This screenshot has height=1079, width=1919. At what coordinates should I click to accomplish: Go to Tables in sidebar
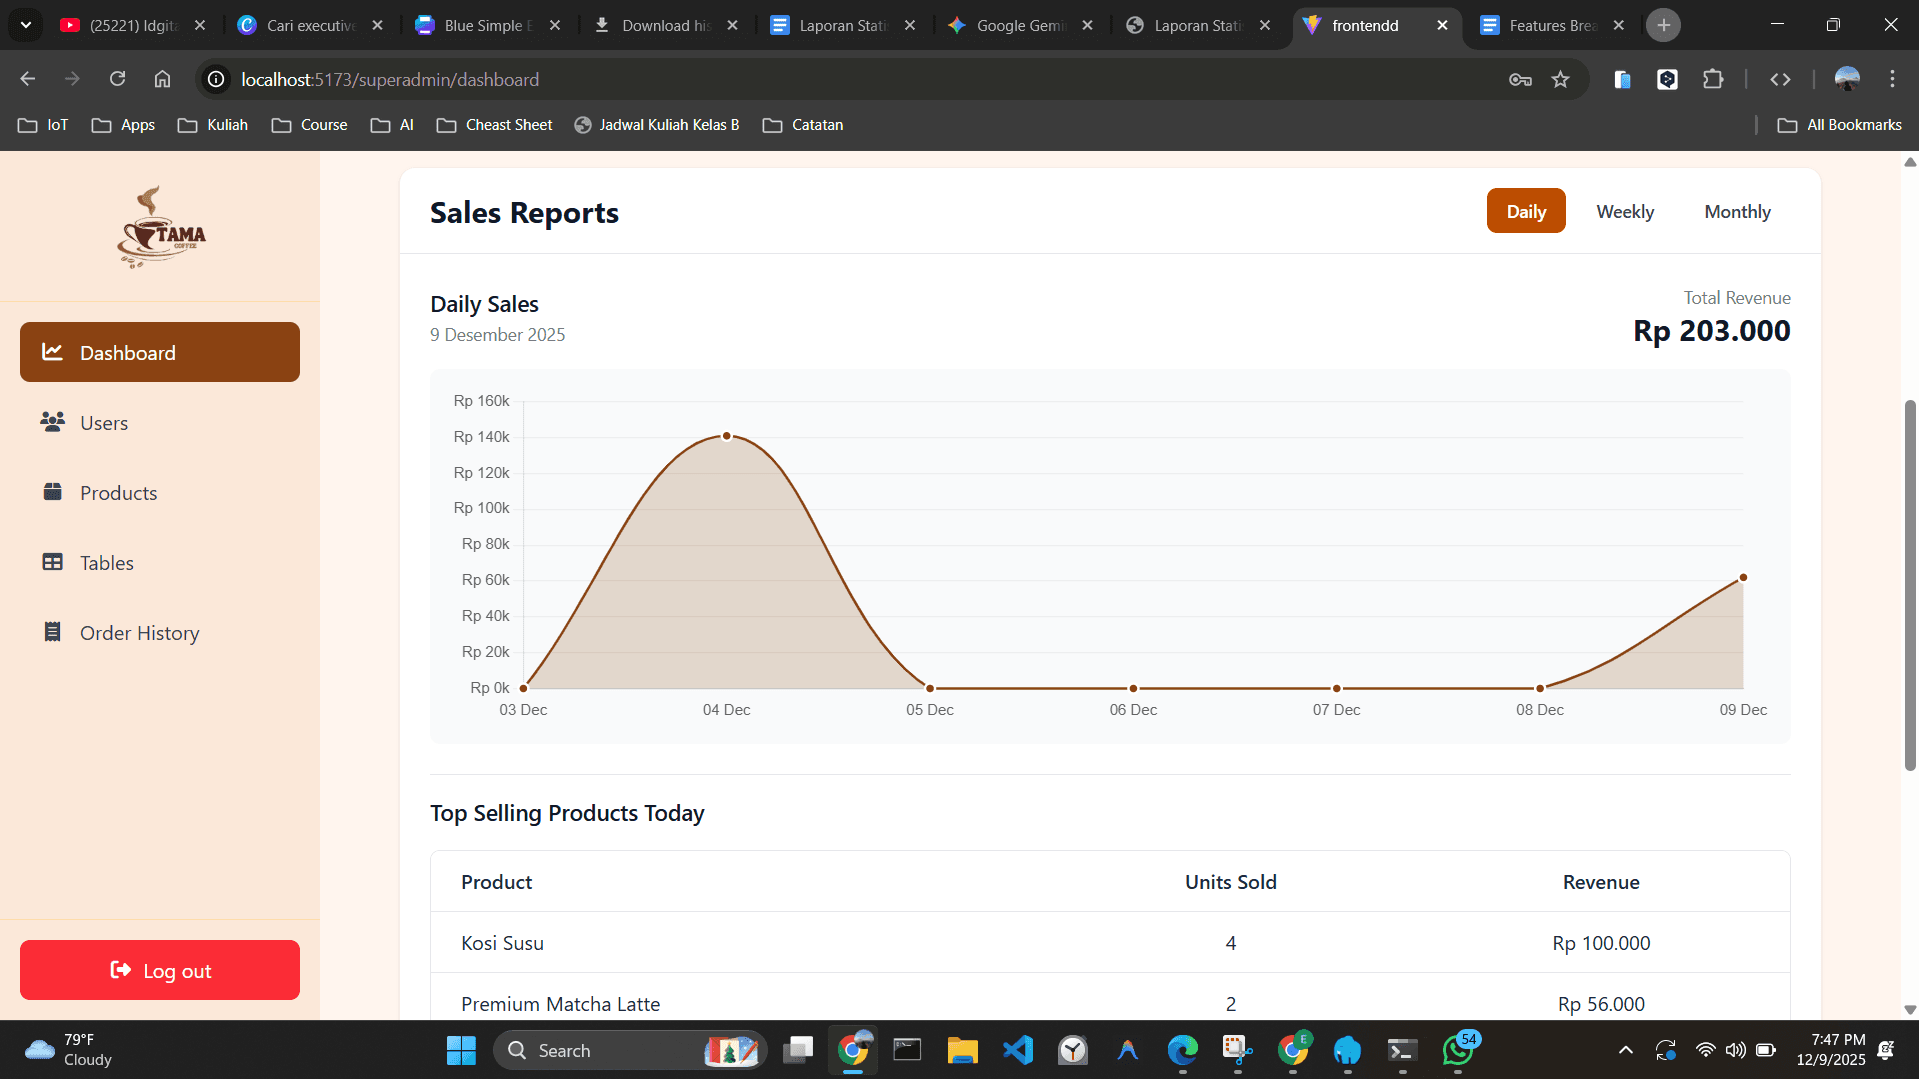pyautogui.click(x=106, y=563)
